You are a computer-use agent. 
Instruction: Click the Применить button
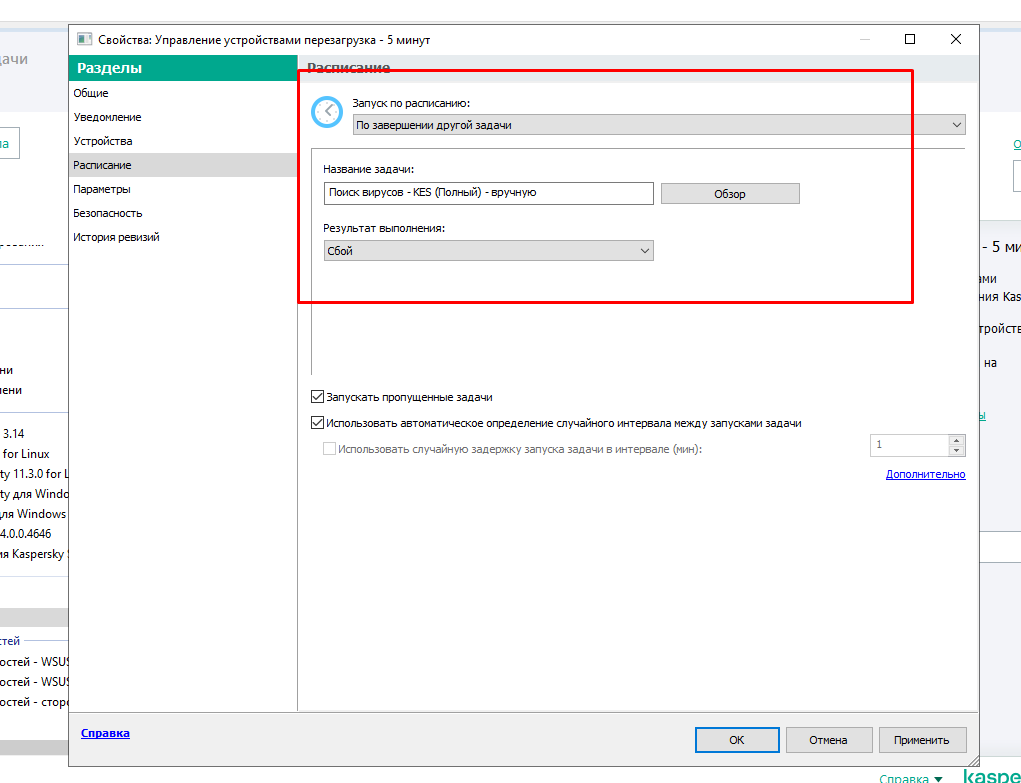[x=921, y=740]
